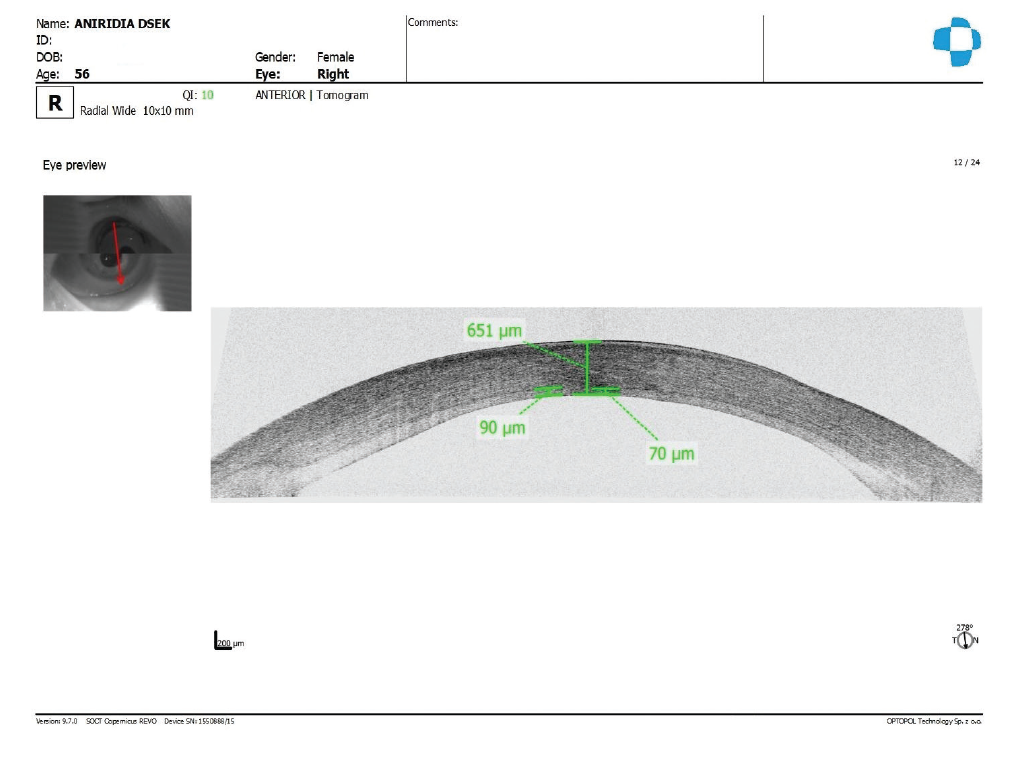Click the Version 9.7.0 footer text
The image size is (1014, 759).
tap(56, 721)
